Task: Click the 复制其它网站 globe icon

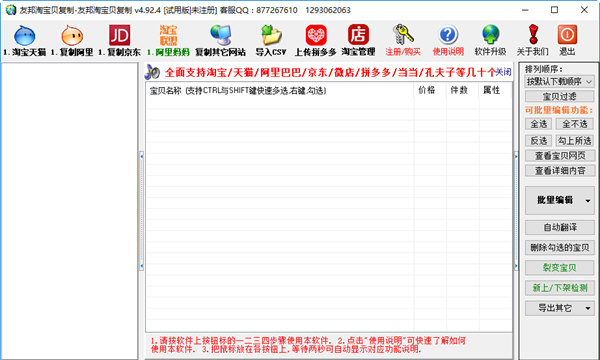Action: tap(220, 40)
